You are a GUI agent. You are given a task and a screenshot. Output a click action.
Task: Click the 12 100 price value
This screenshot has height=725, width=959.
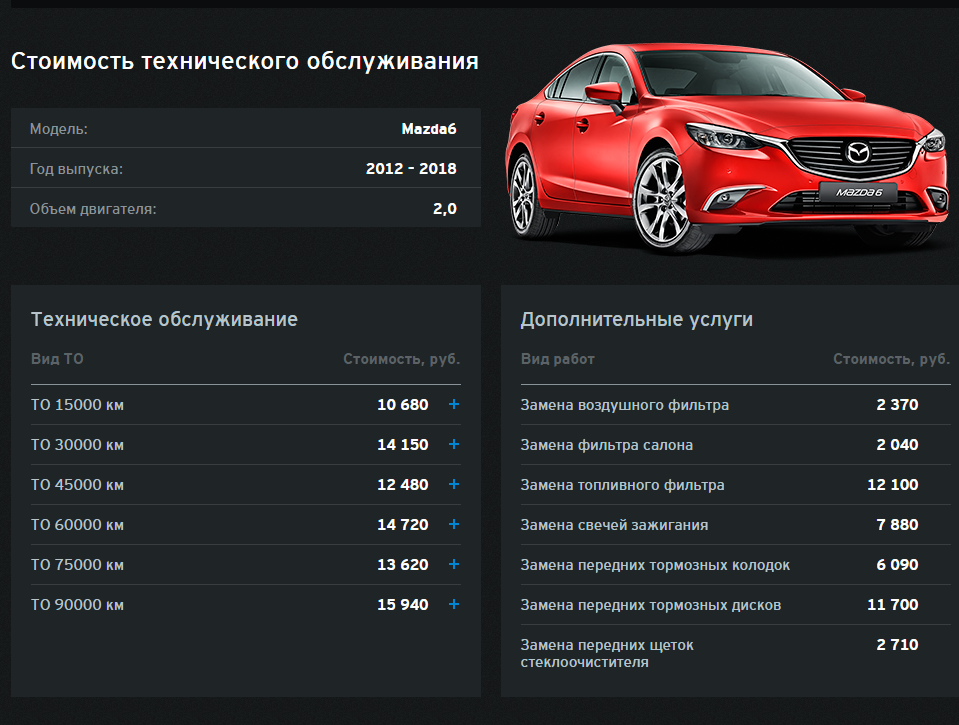pyautogui.click(x=893, y=485)
